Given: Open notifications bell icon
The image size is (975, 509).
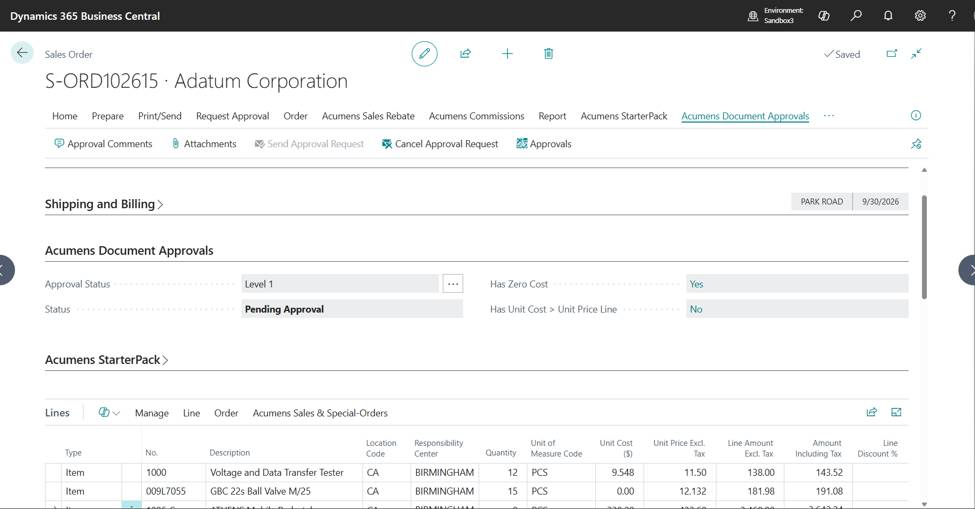Looking at the screenshot, I should (x=888, y=16).
